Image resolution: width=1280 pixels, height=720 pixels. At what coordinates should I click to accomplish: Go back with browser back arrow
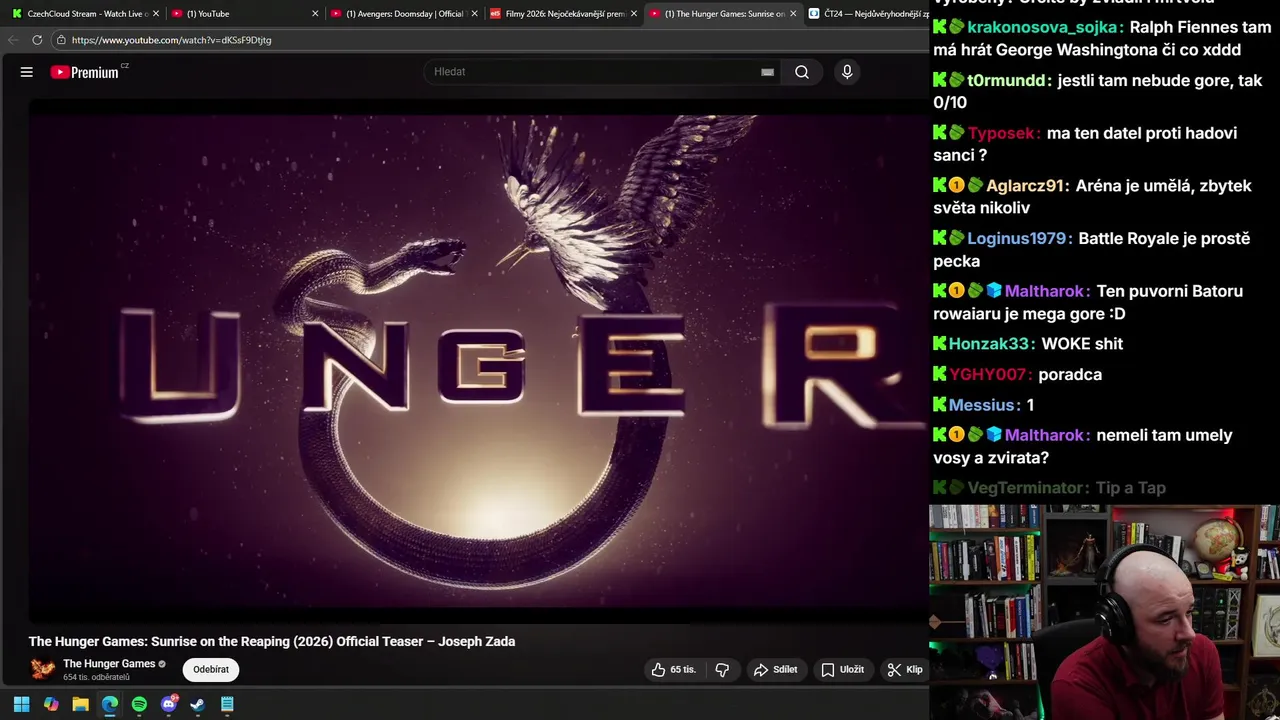point(13,40)
